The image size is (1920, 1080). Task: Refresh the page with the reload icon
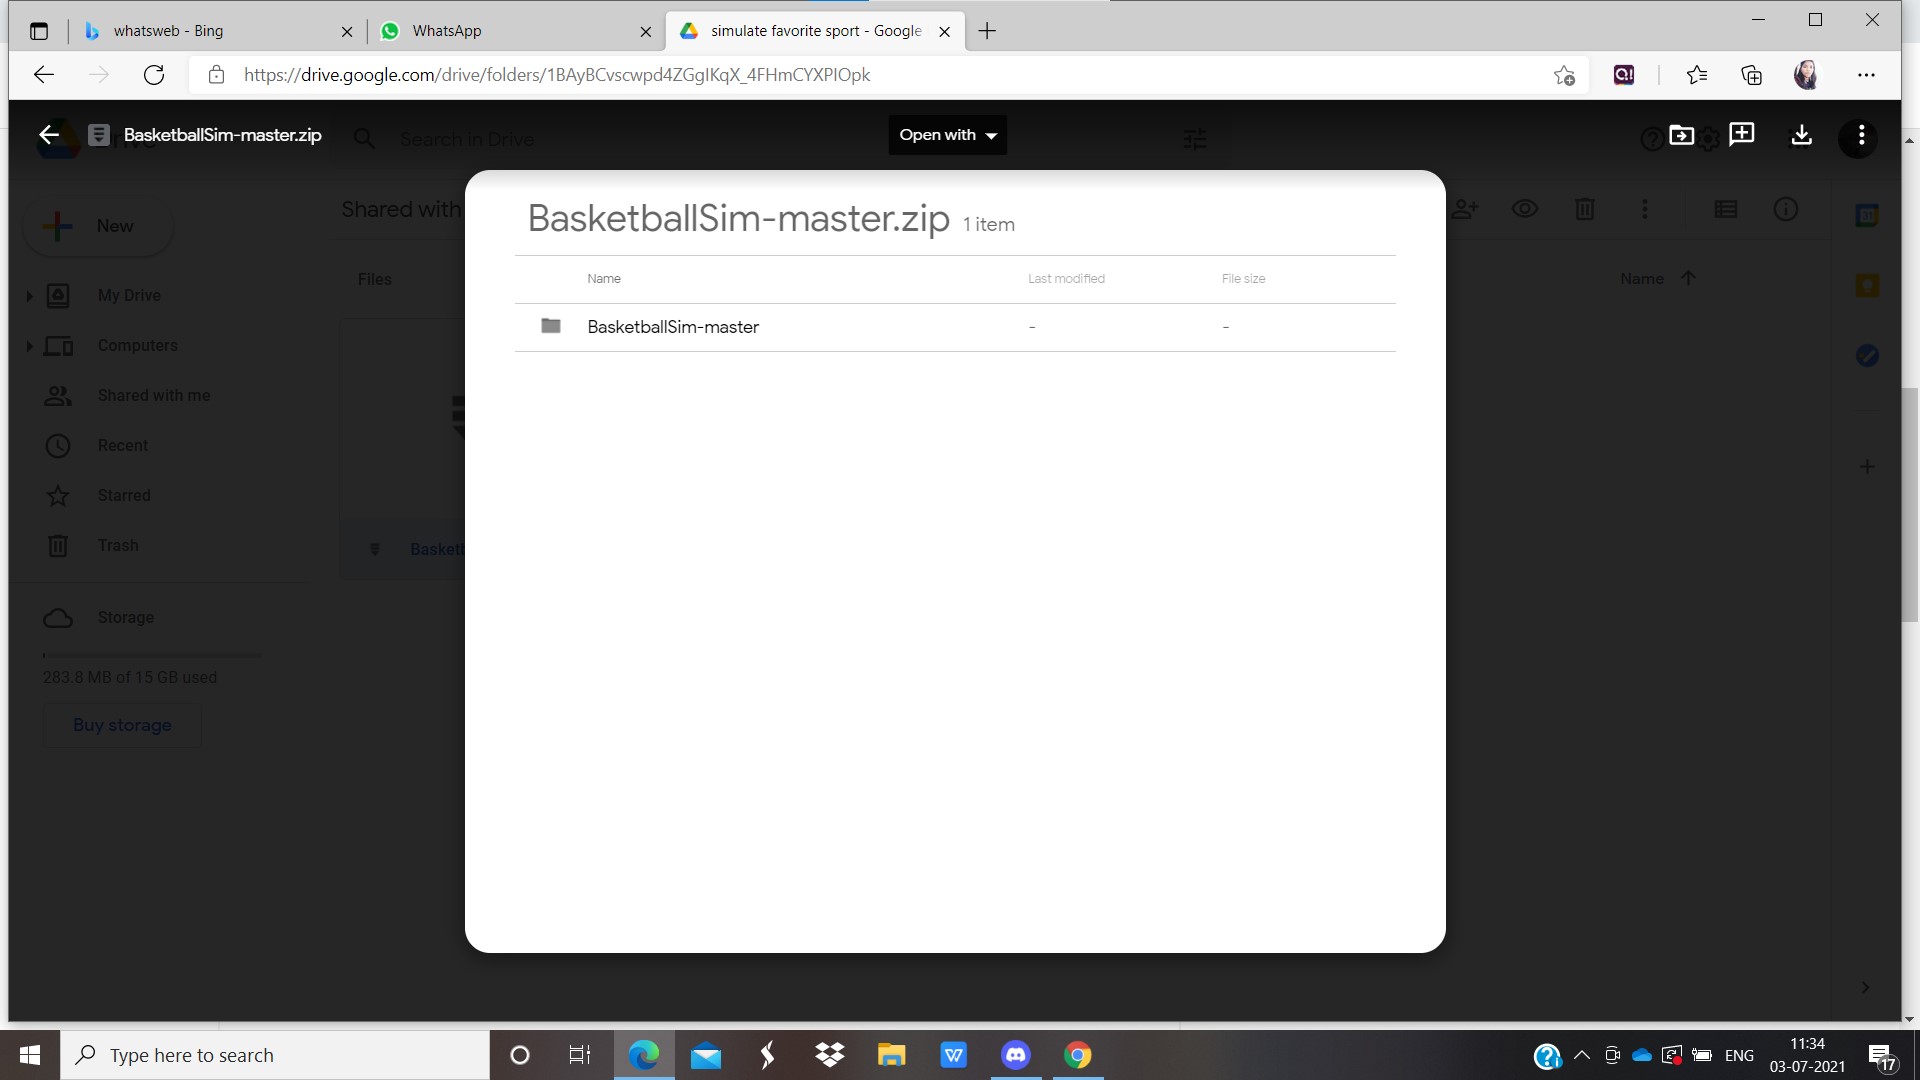(x=154, y=75)
